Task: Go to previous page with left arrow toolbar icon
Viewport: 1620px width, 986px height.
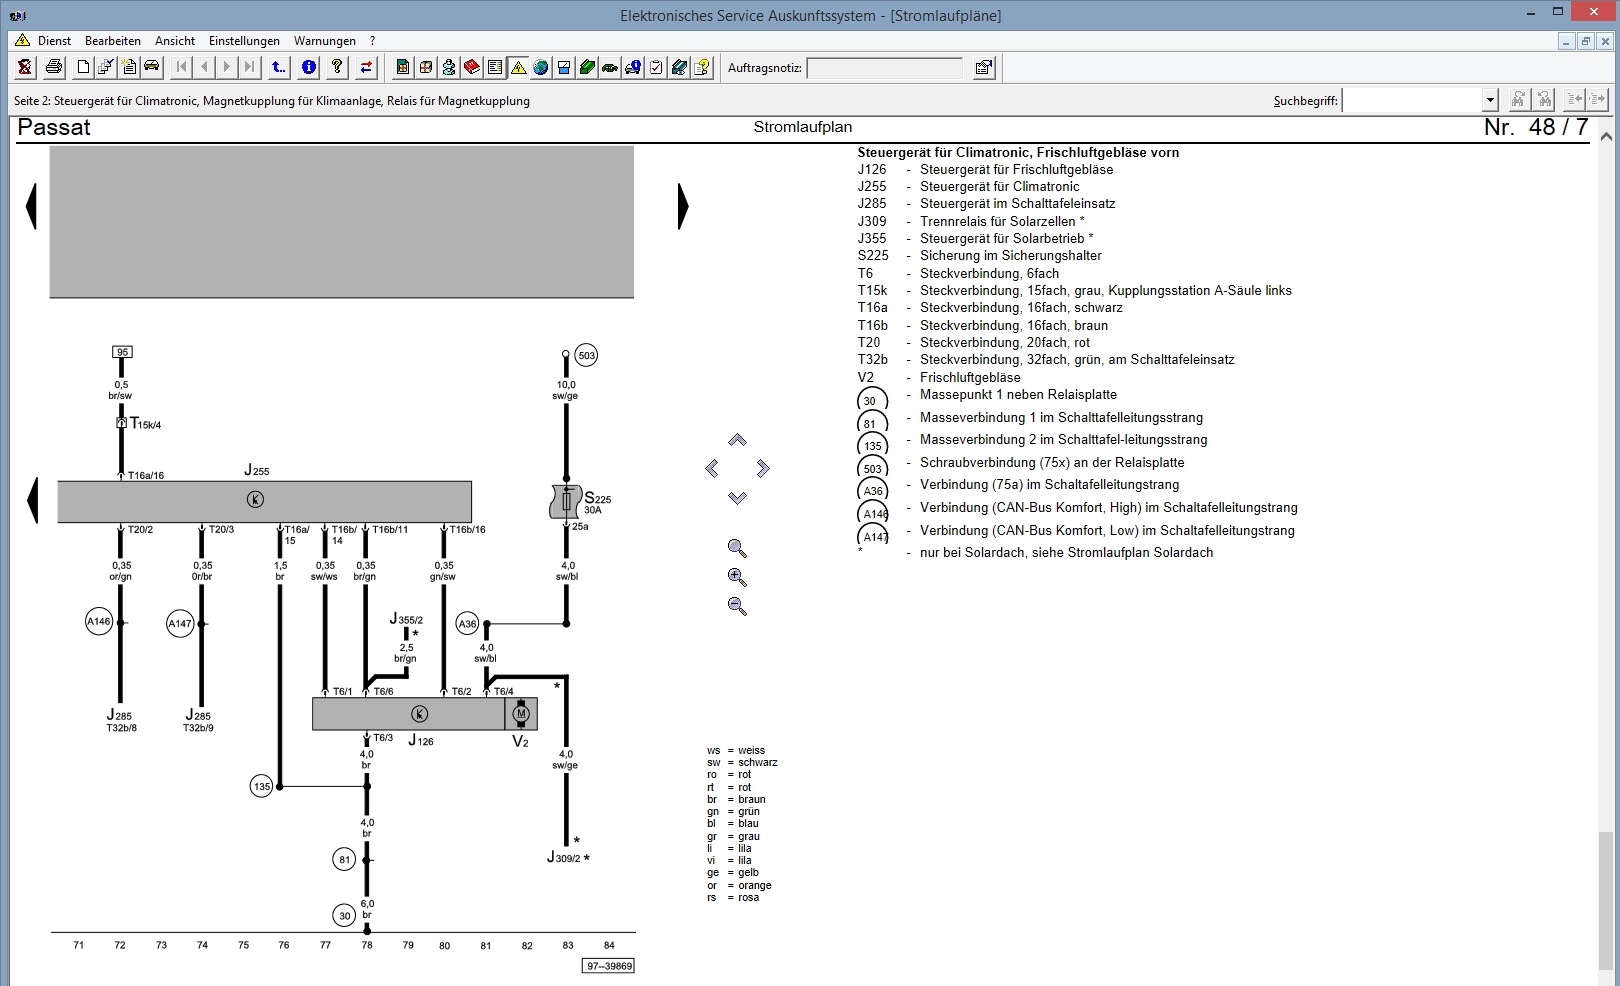Action: (204, 67)
